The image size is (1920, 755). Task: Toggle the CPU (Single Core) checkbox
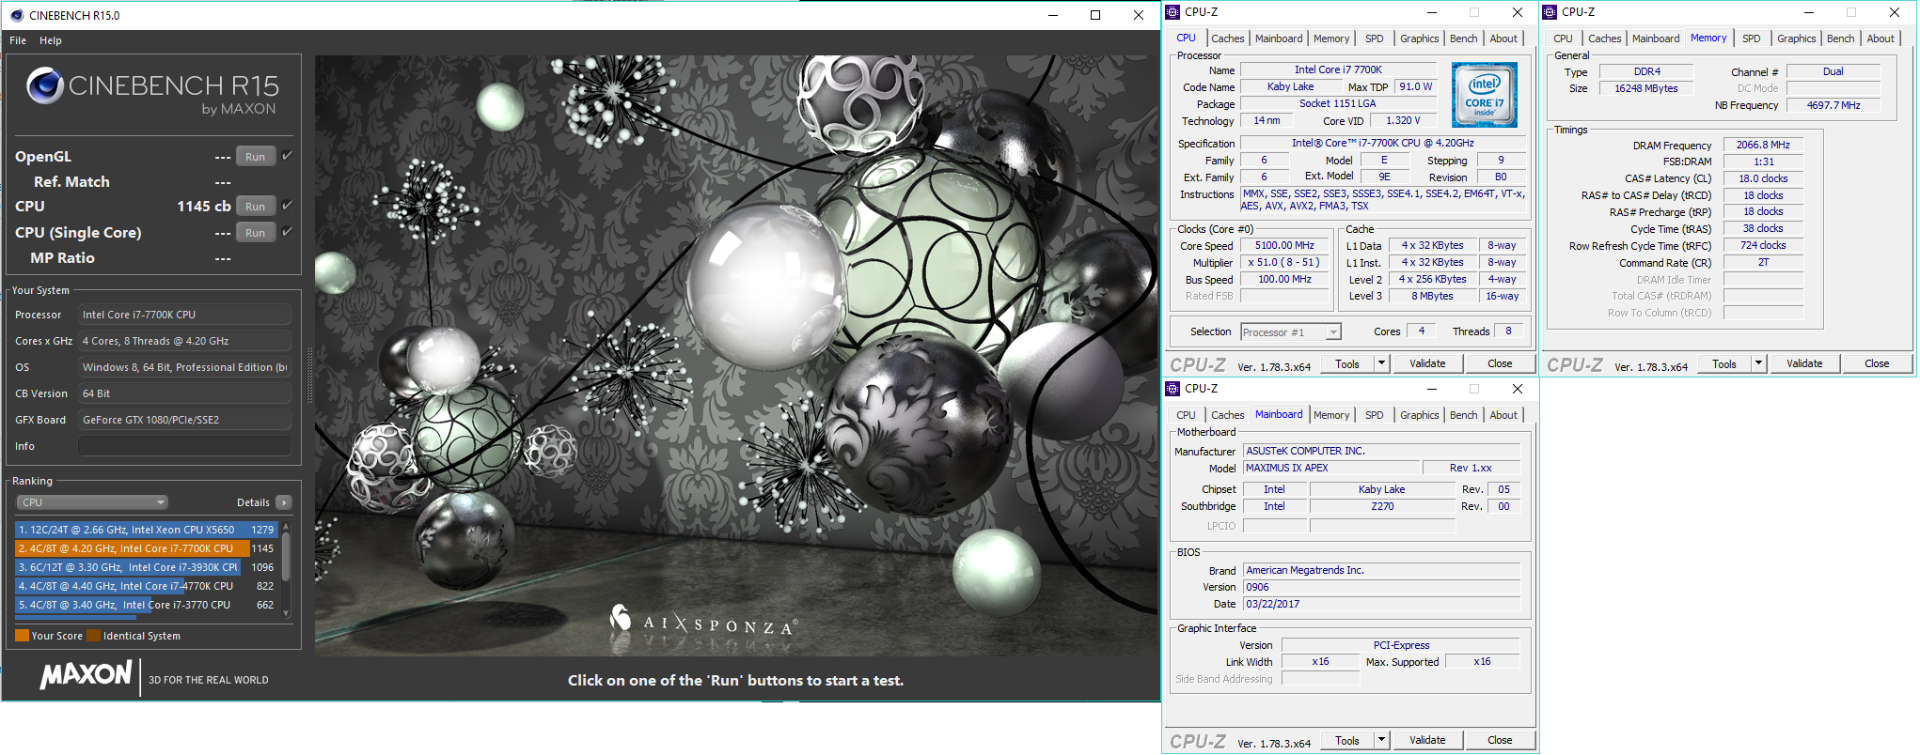pyautogui.click(x=287, y=231)
